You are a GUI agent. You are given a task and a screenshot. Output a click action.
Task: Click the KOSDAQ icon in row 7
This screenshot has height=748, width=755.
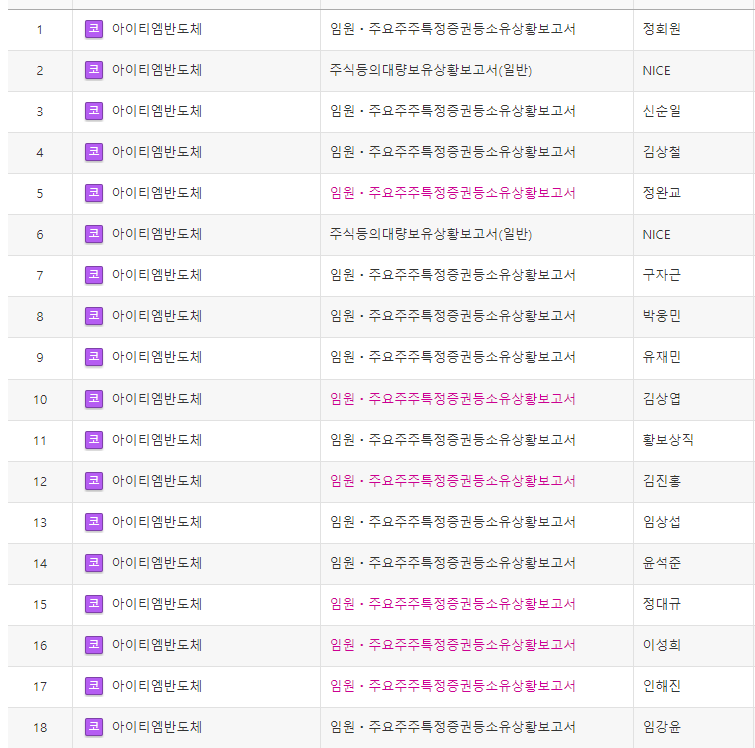94,275
